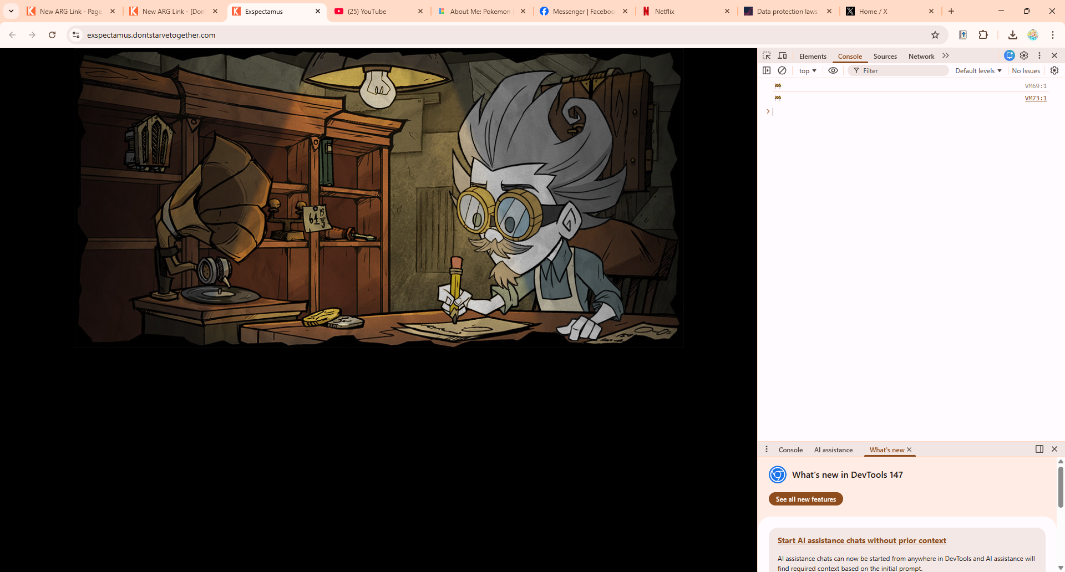This screenshot has height=572, width=1065.
Task: Clear the console
Action: click(782, 71)
